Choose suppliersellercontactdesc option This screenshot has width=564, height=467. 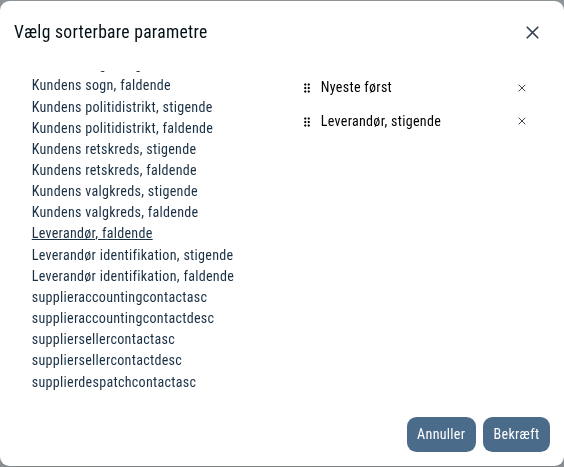point(107,360)
